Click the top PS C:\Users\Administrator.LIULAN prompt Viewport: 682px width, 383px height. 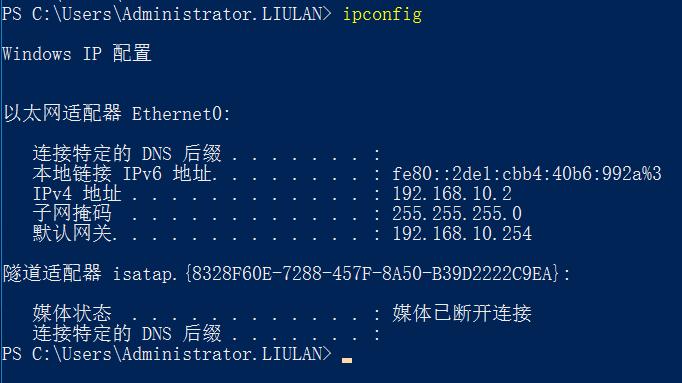click(x=167, y=14)
